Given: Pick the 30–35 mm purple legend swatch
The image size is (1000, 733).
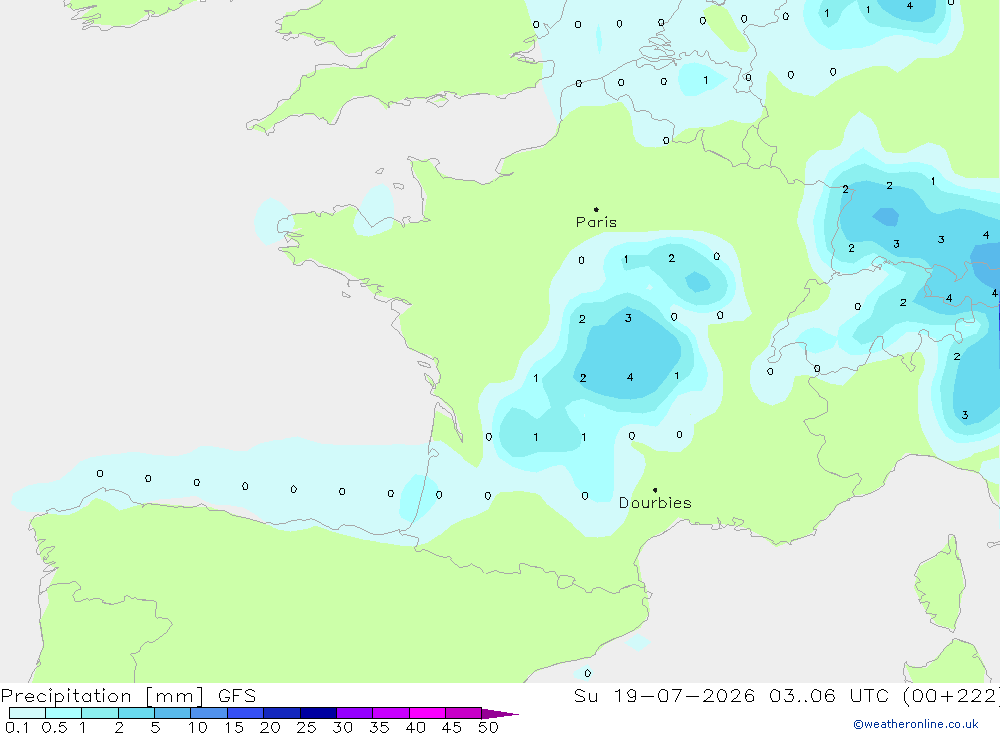Looking at the screenshot, I should (x=355, y=713).
